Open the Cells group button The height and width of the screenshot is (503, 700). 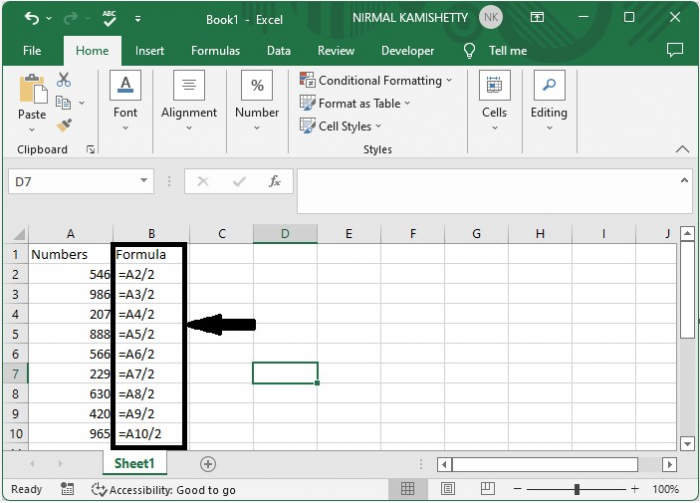[x=494, y=101]
